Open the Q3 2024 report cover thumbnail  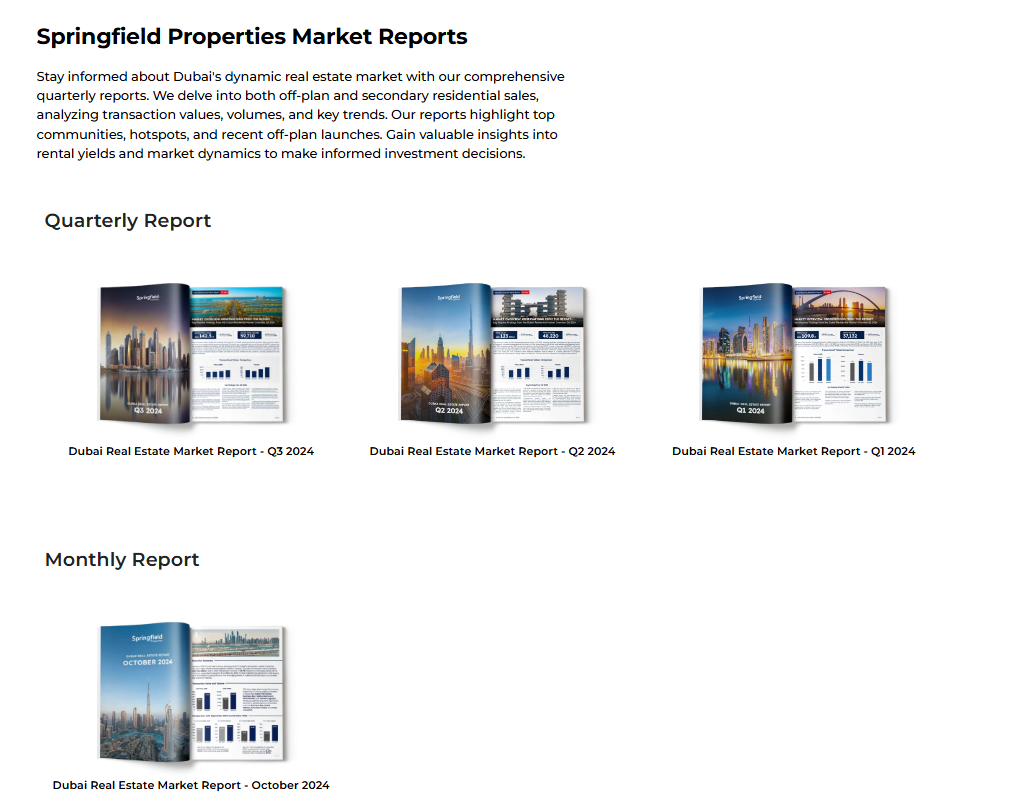(x=143, y=353)
